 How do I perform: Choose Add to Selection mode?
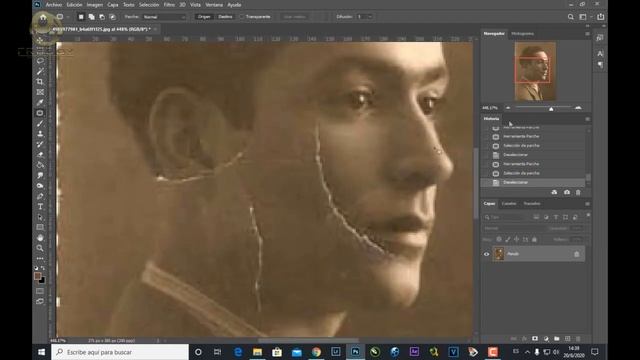coord(91,17)
